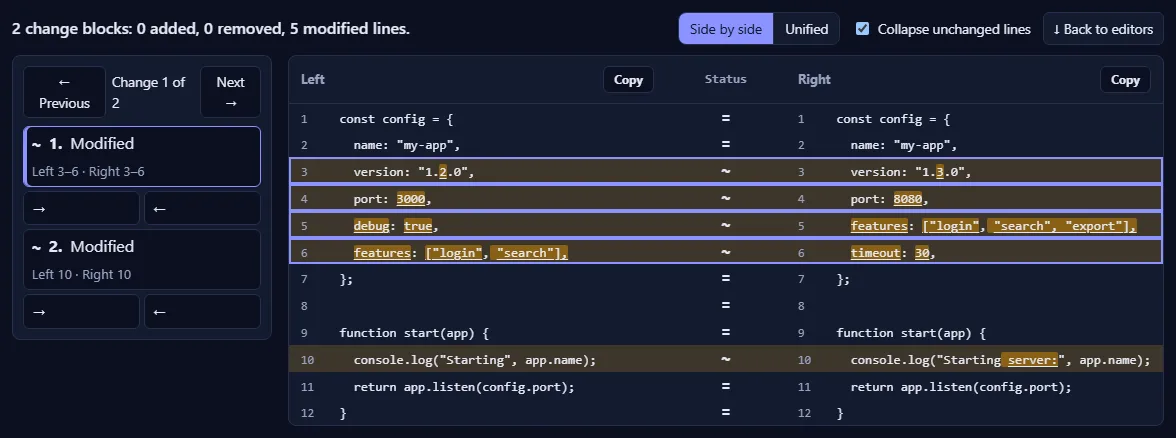Click right line function start(app) {
Viewport: 1176px width, 438px height.
[x=911, y=332]
